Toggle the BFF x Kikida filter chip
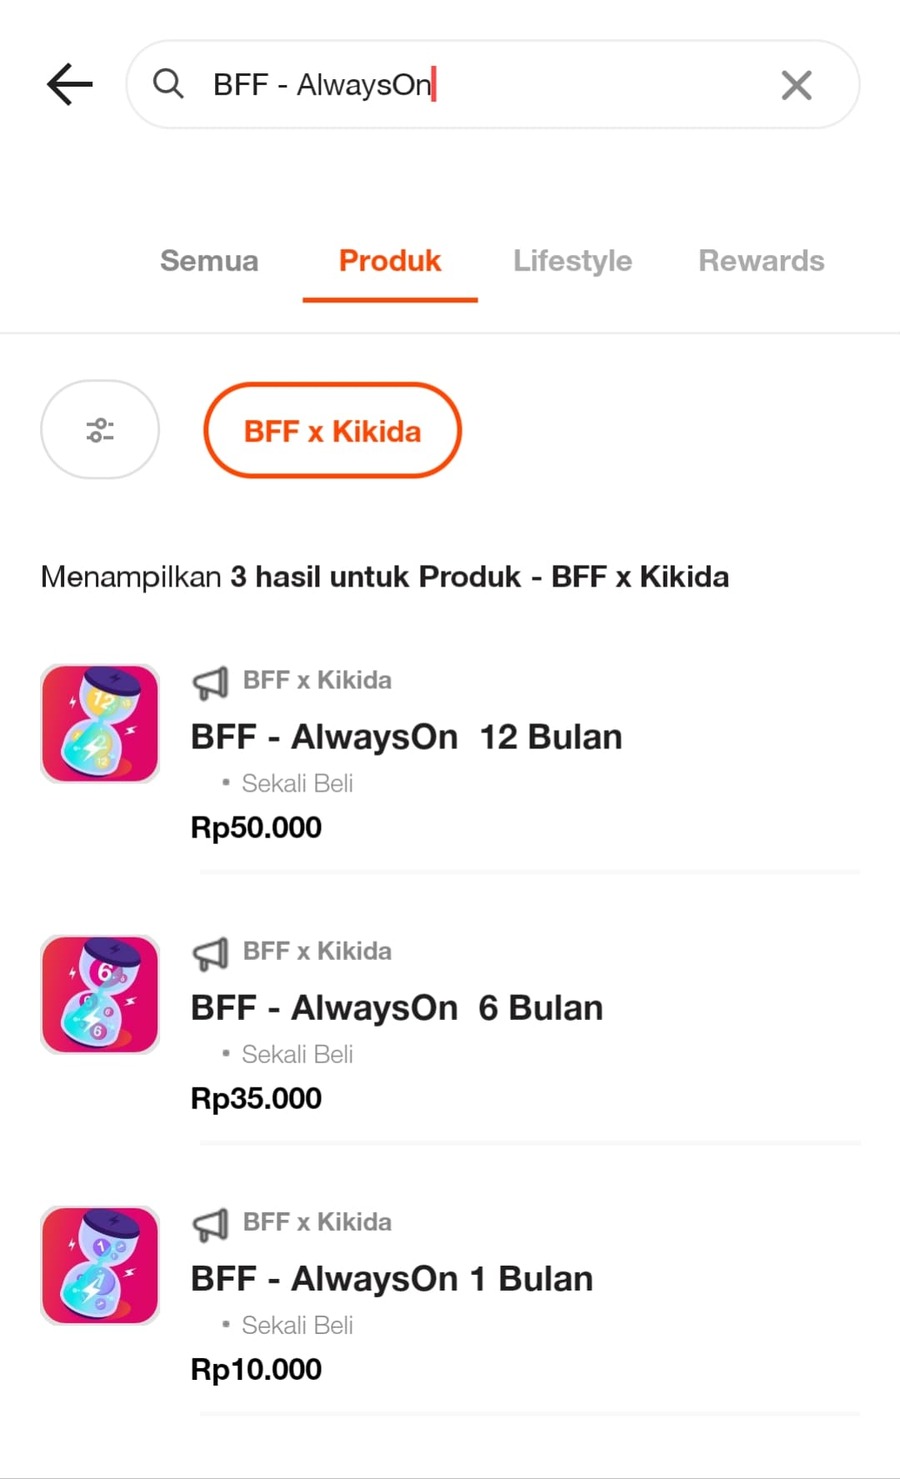Screen dimensions: 900x1479 pos(332,431)
